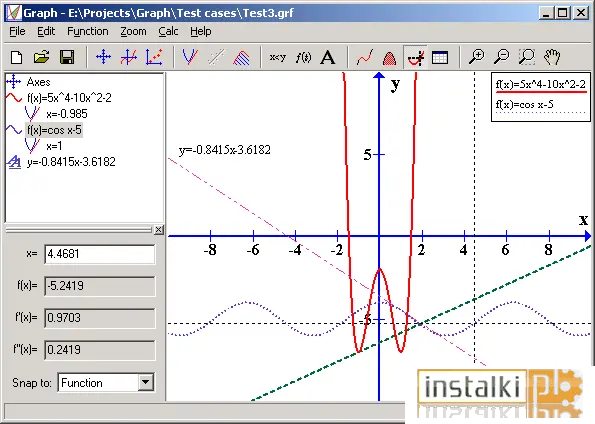The width and height of the screenshot is (595, 424).
Task: Click the x= input field
Action: point(99,254)
